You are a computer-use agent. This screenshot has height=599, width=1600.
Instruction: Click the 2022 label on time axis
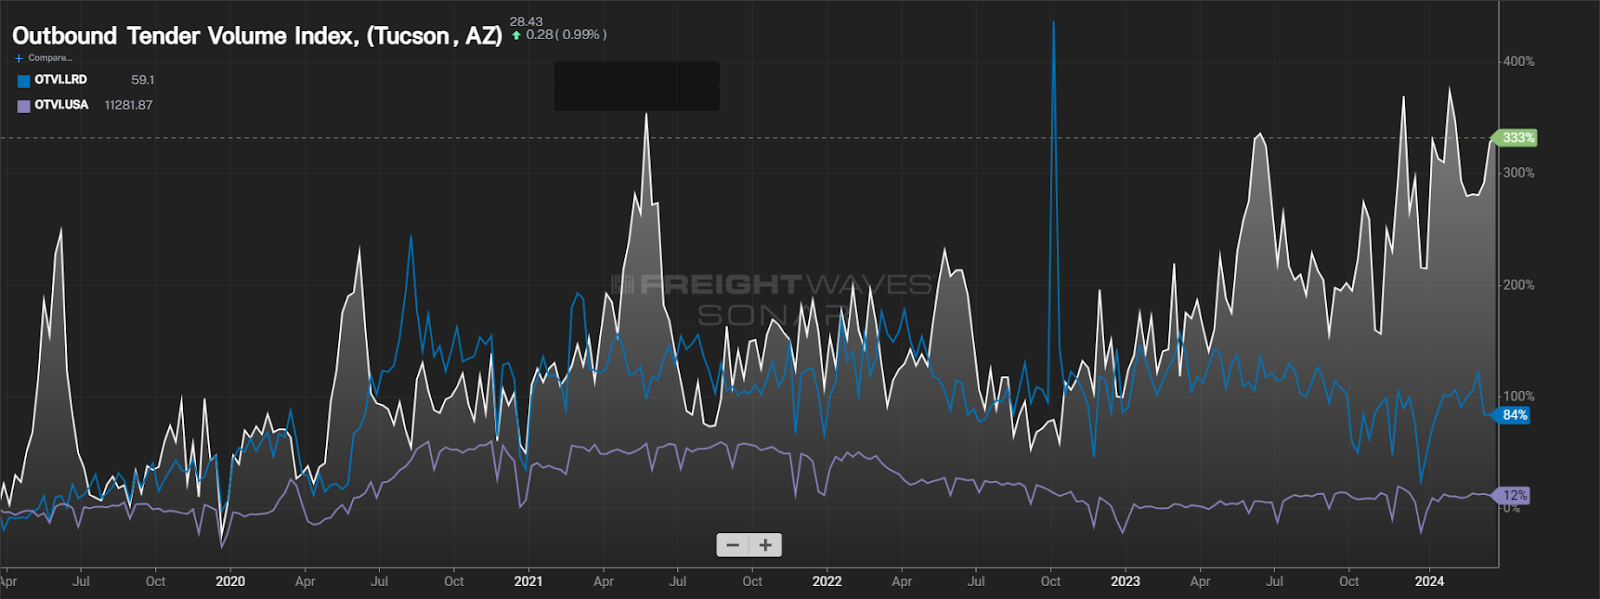(x=827, y=581)
